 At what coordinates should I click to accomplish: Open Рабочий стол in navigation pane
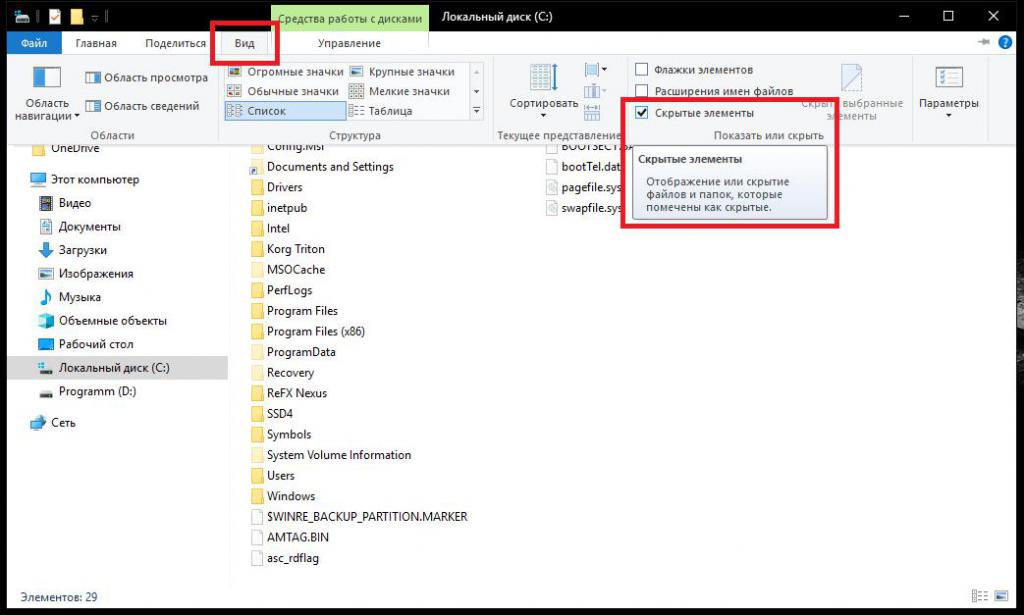coord(86,344)
